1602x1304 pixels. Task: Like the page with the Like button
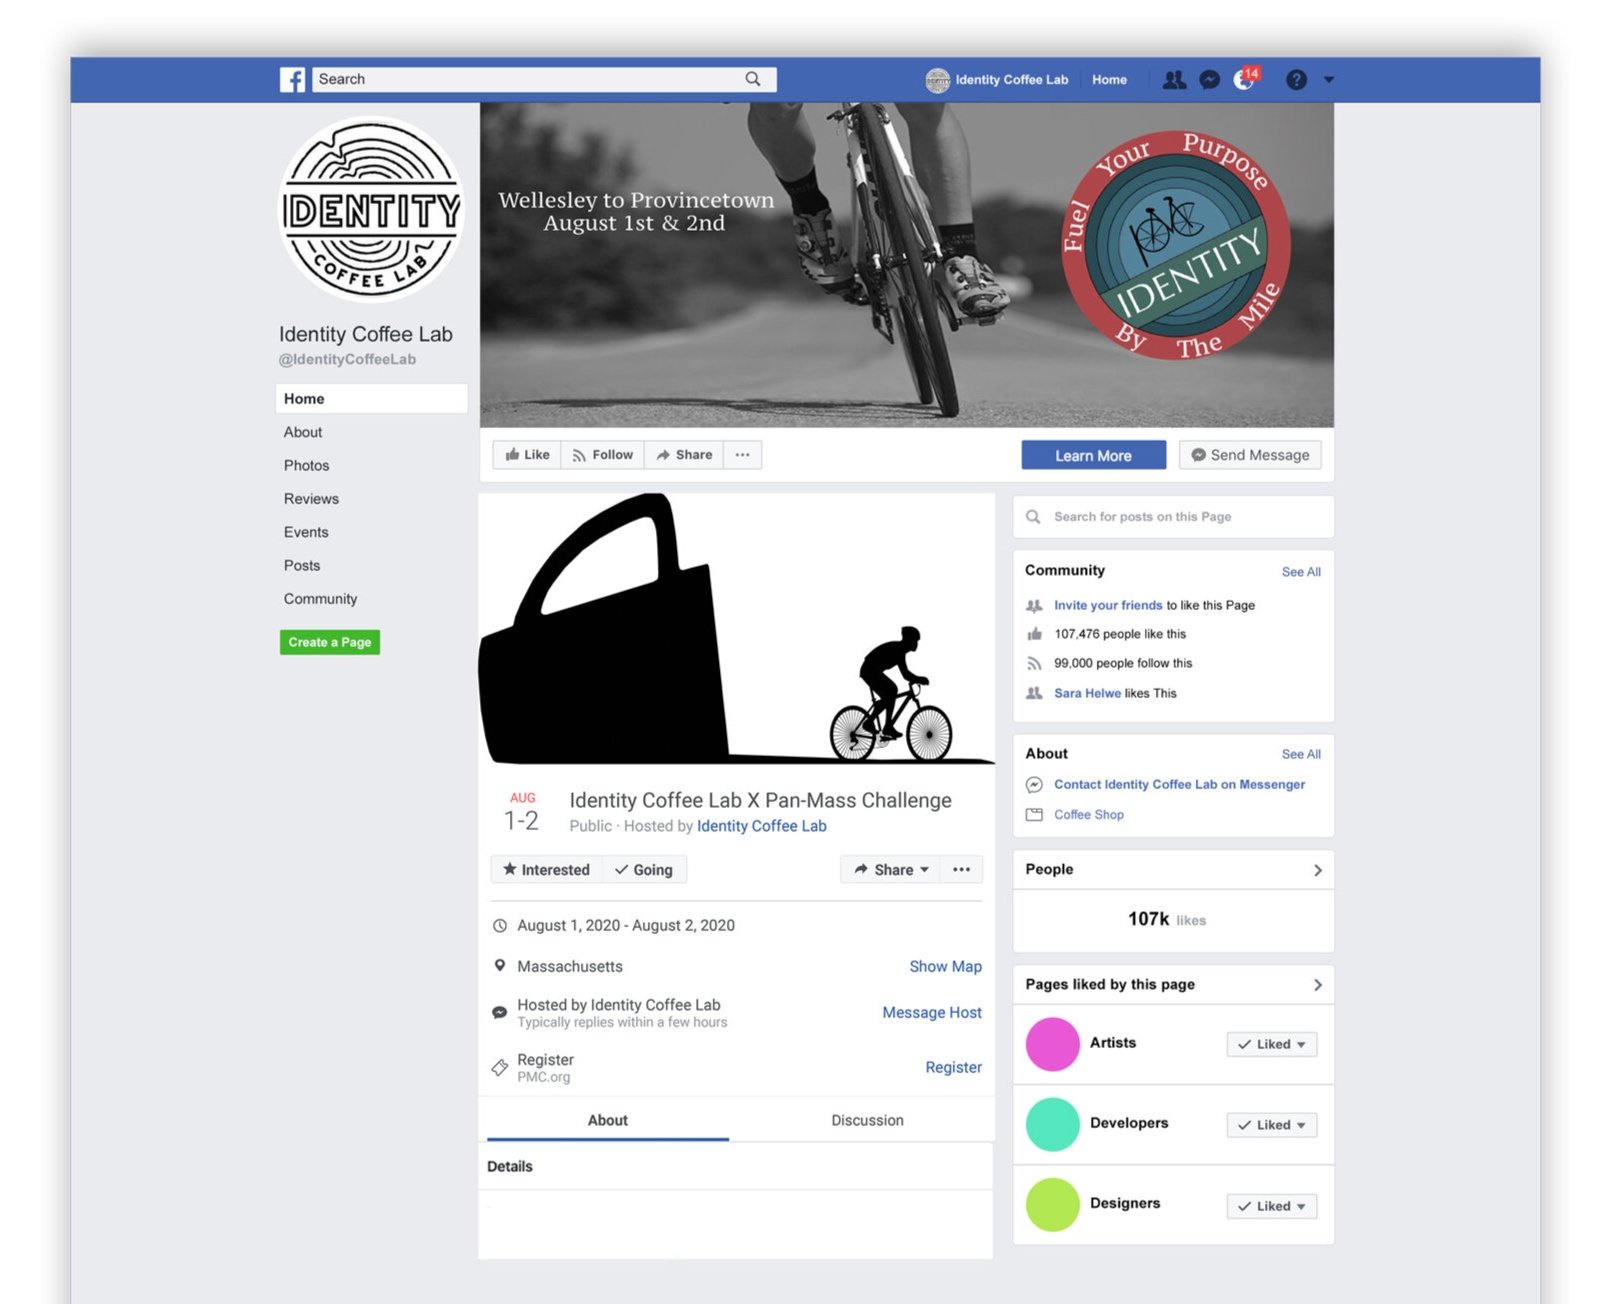click(x=527, y=455)
